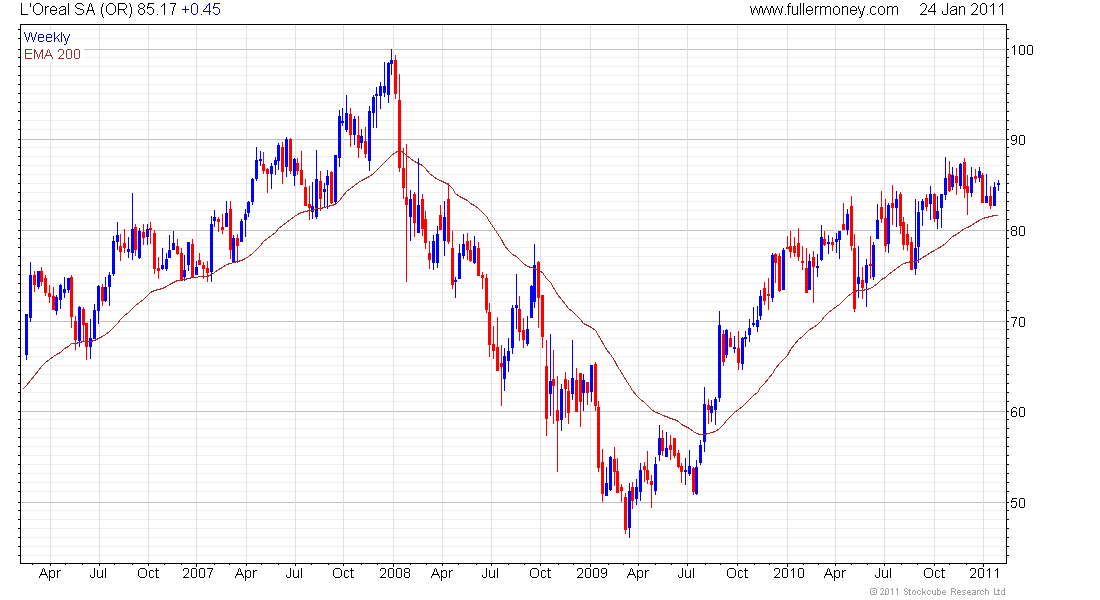The width and height of the screenshot is (1100, 600).
Task: Click the 85.17 price value in the title
Action: tap(157, 10)
